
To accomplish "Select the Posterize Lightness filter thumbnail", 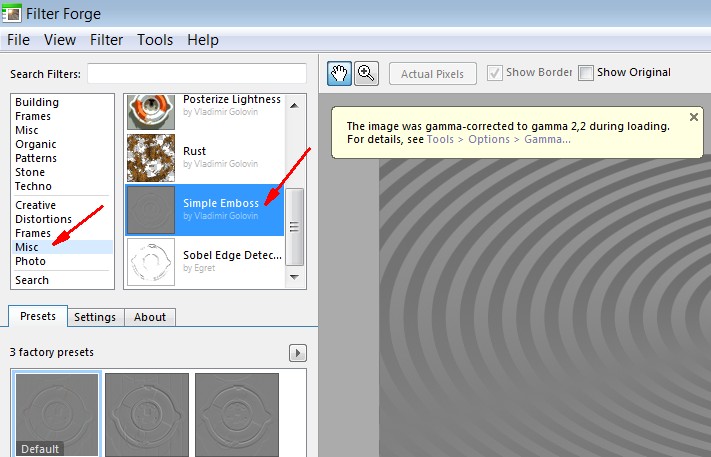I will tap(151, 112).
